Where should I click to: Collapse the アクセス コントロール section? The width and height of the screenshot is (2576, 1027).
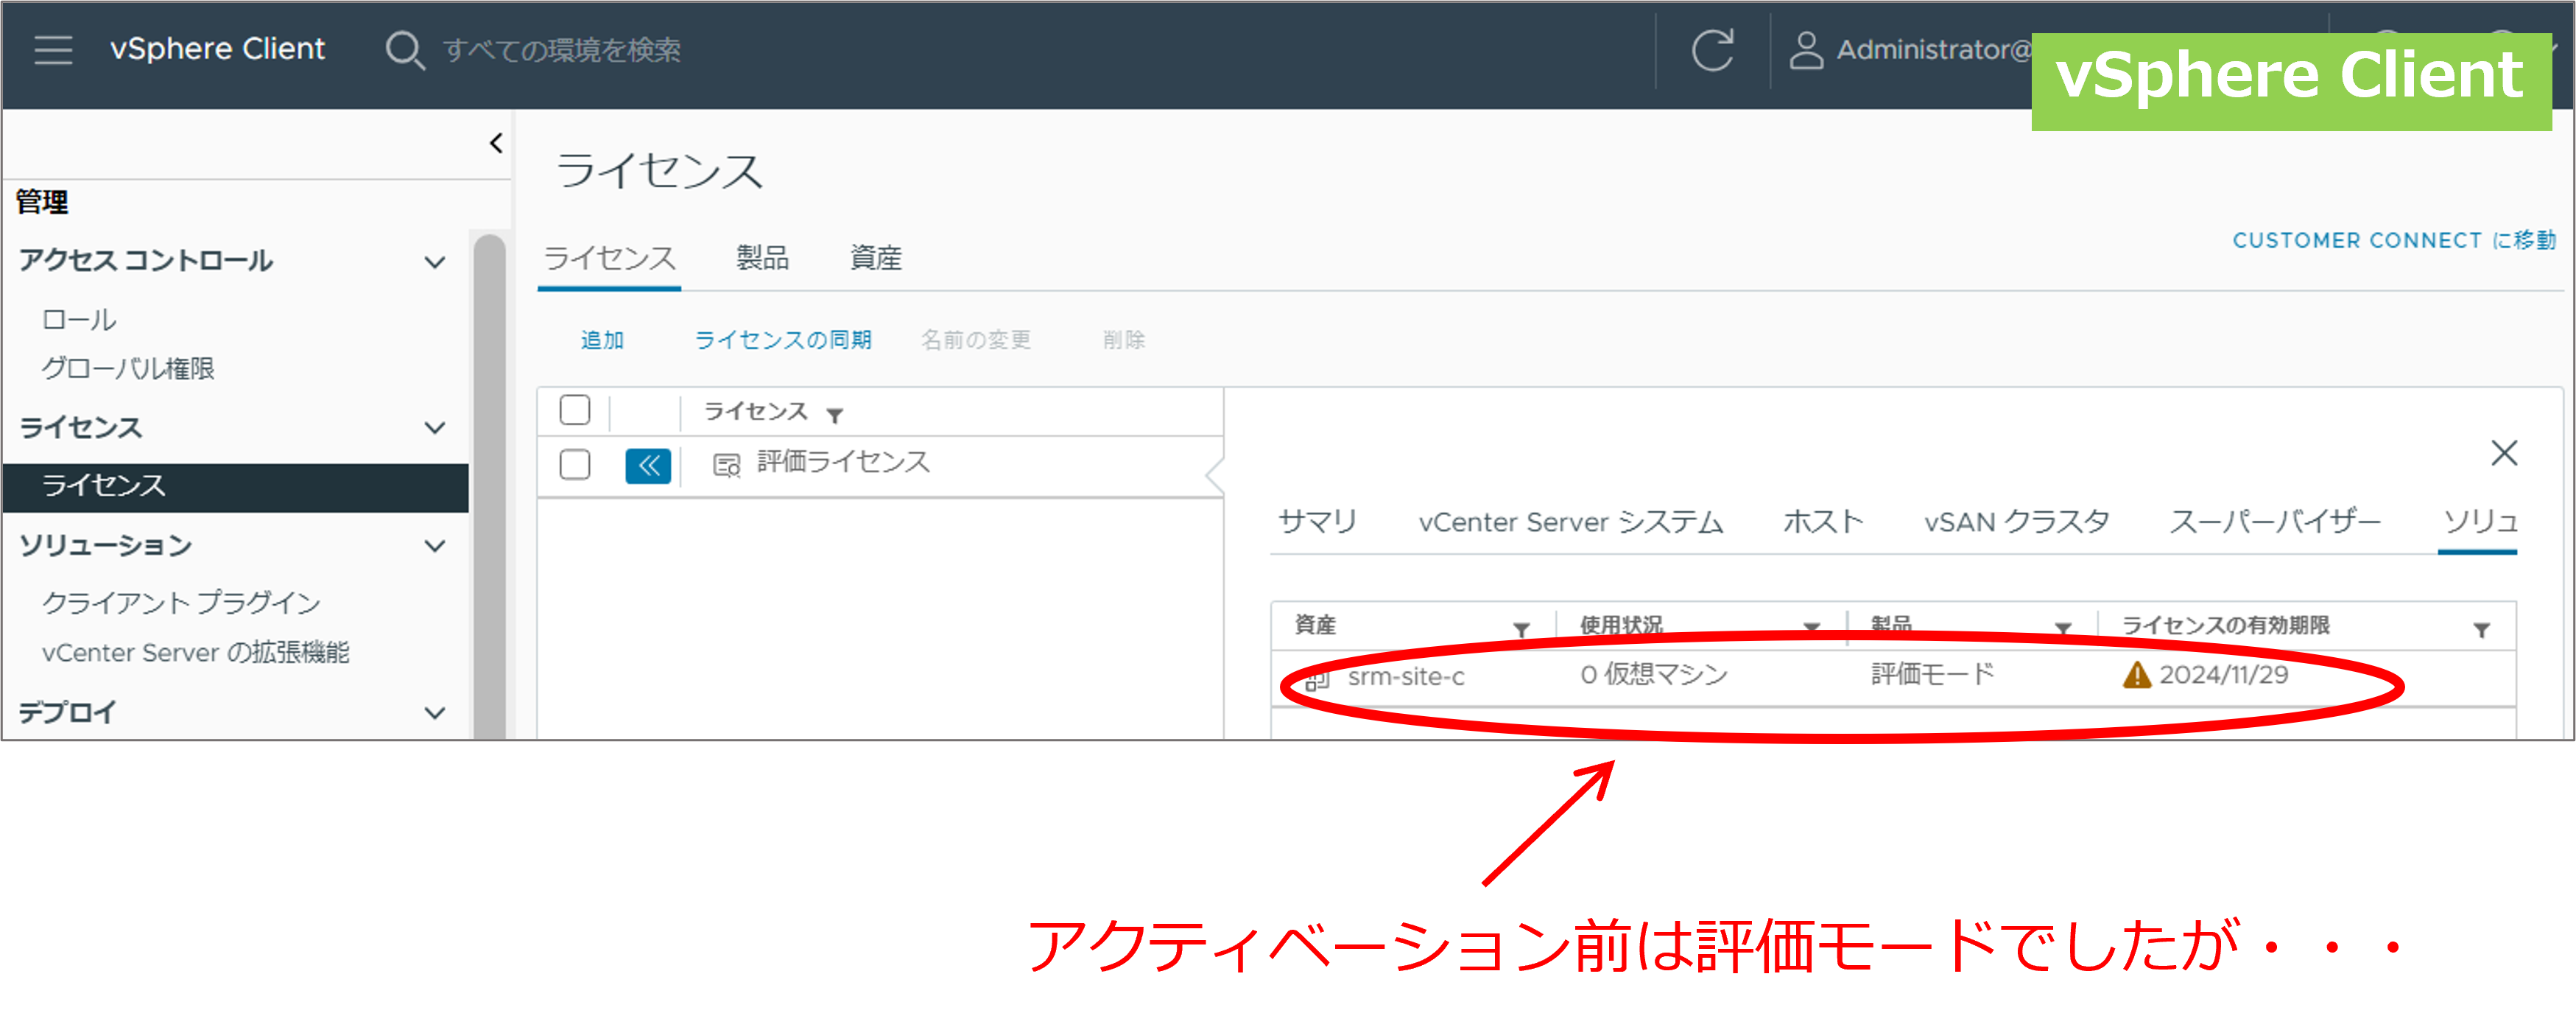[435, 262]
